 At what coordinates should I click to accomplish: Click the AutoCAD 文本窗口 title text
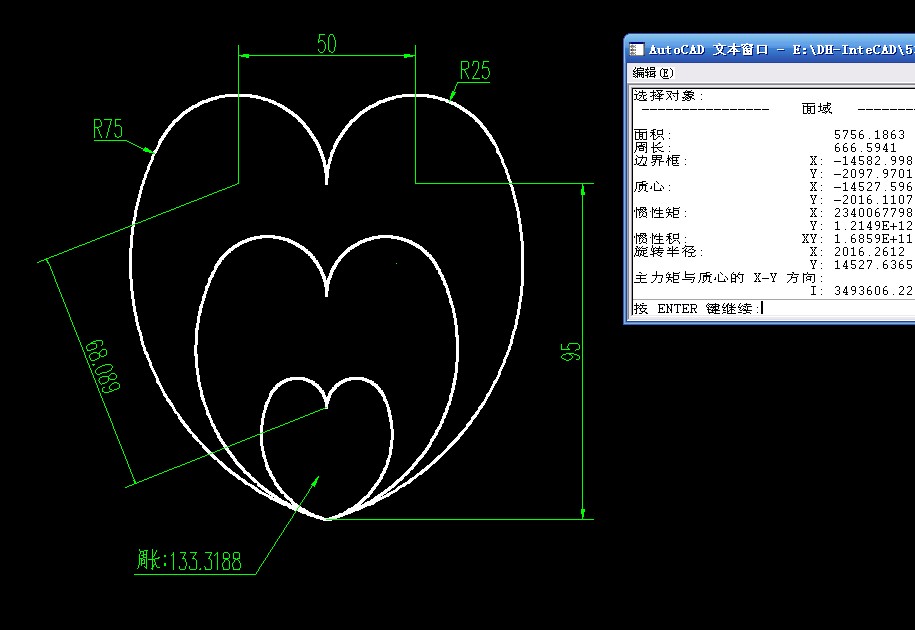click(x=708, y=50)
